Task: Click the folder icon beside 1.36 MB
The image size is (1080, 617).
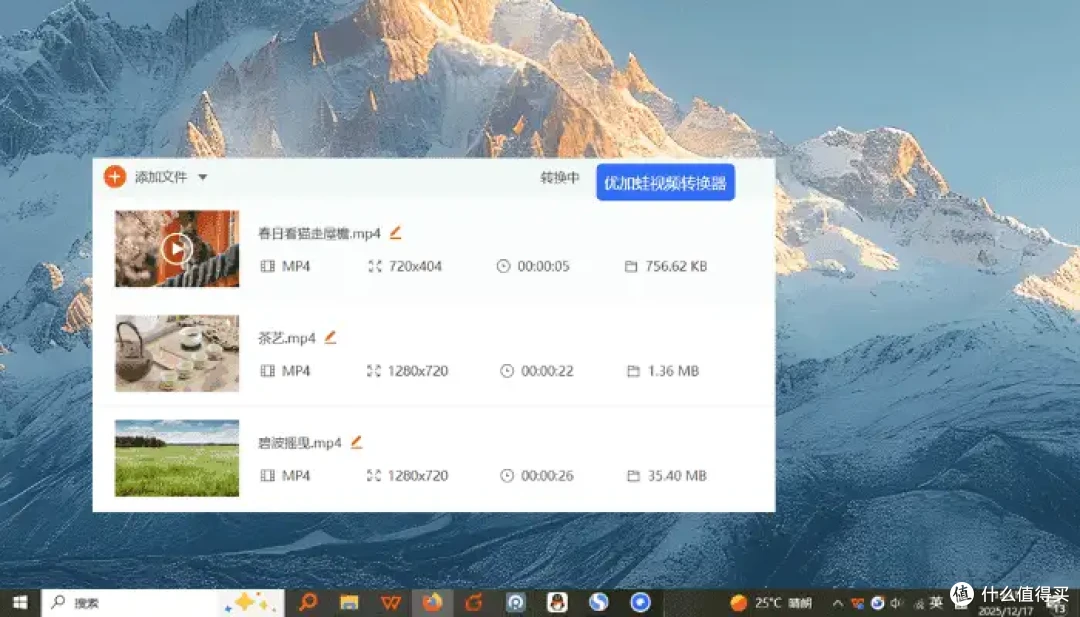Action: [x=634, y=370]
